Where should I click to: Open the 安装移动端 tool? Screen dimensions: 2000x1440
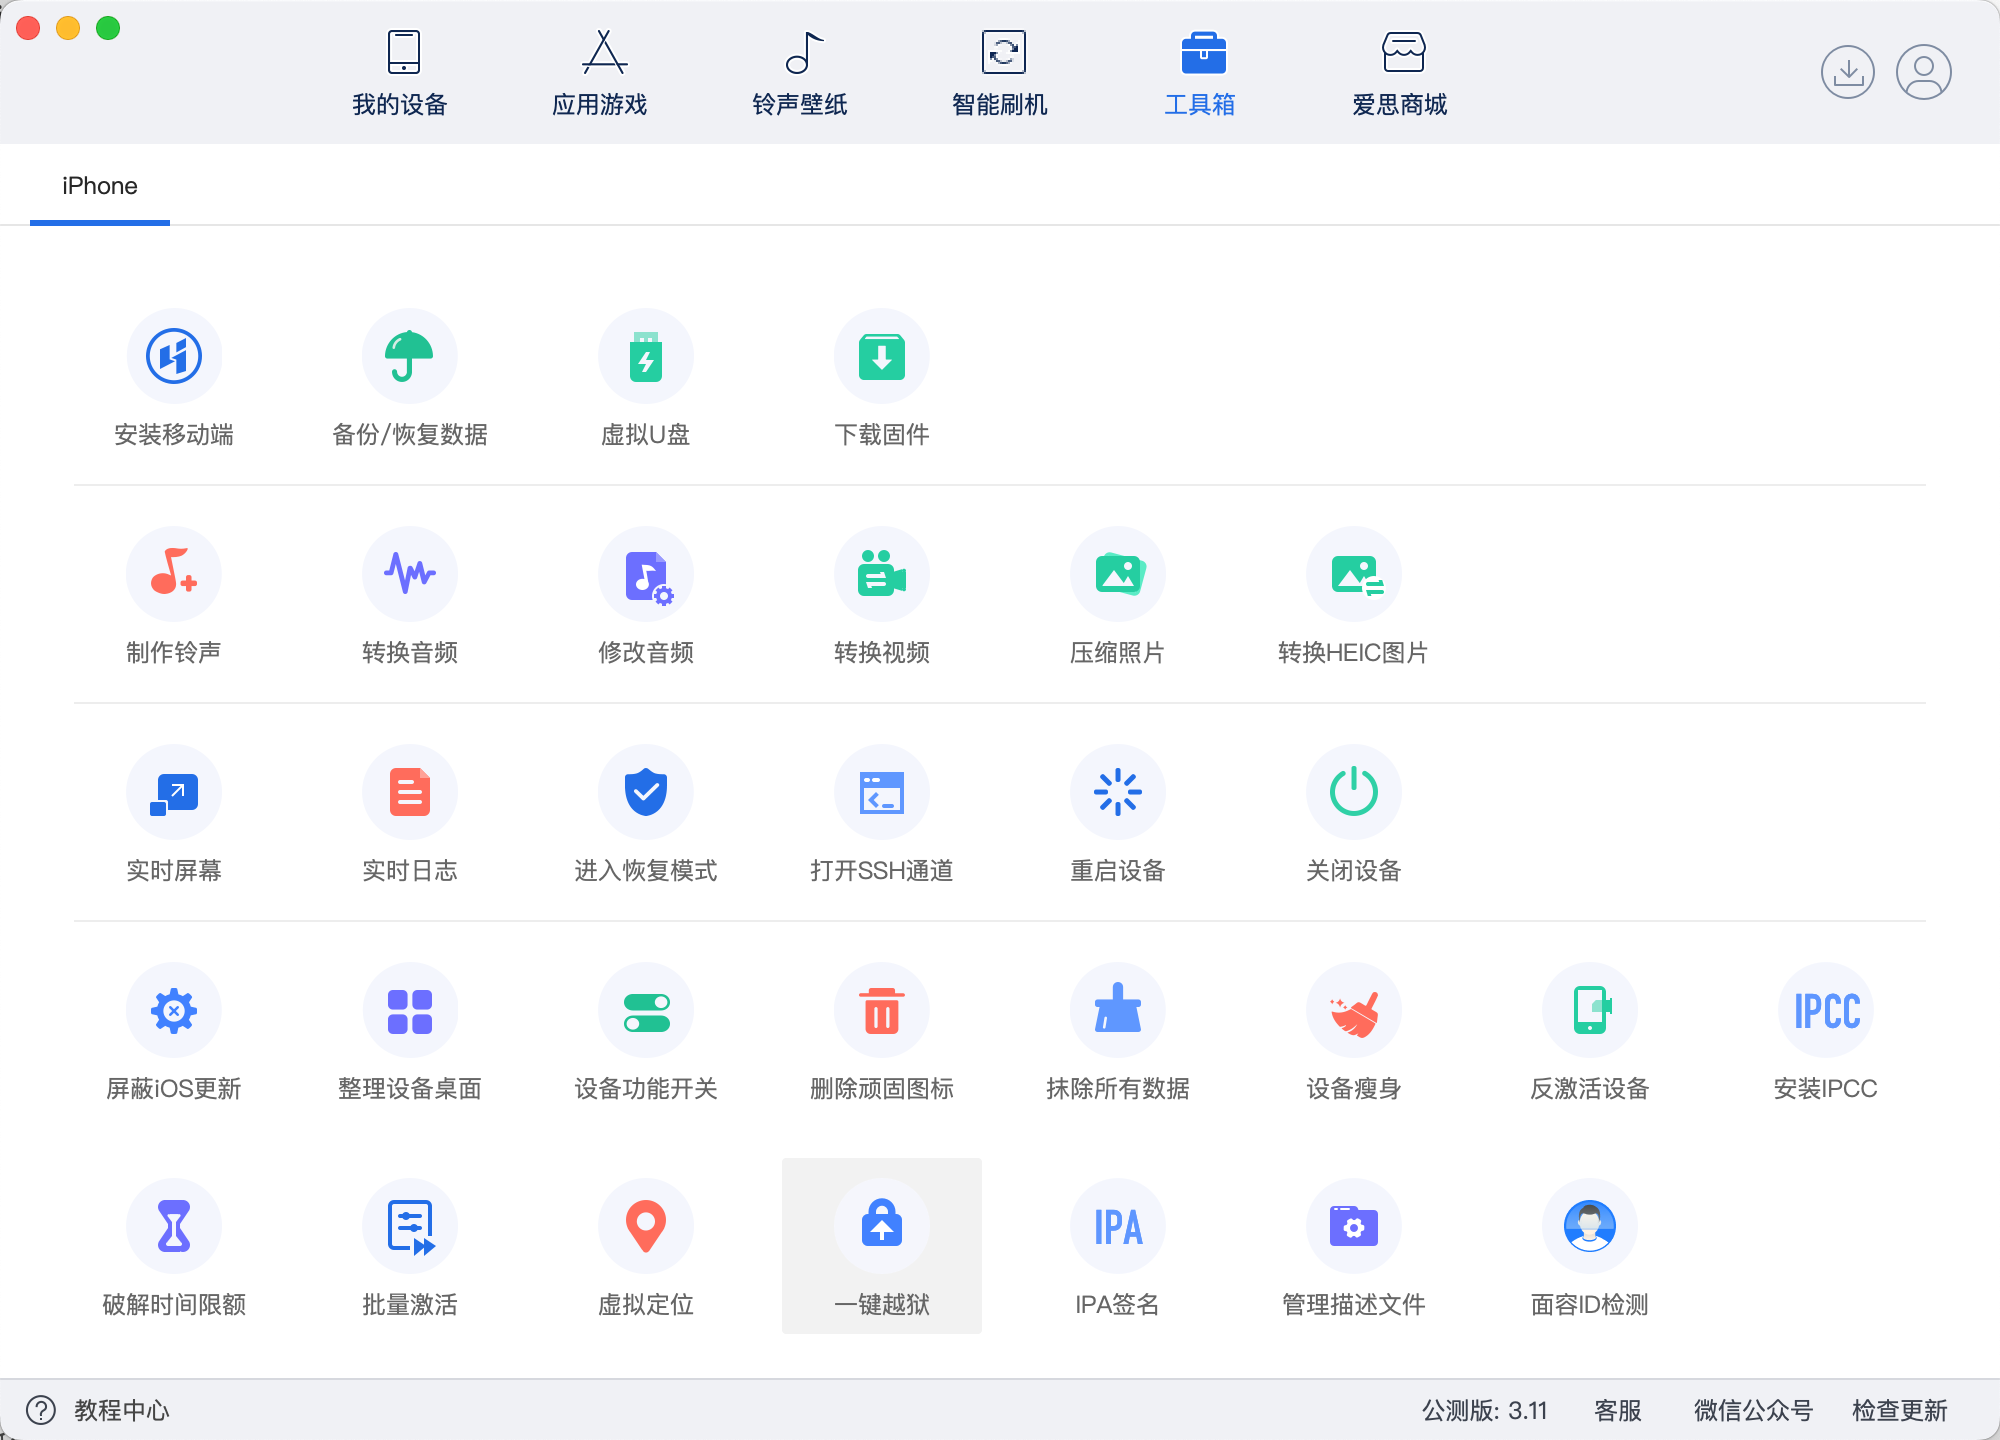174,378
